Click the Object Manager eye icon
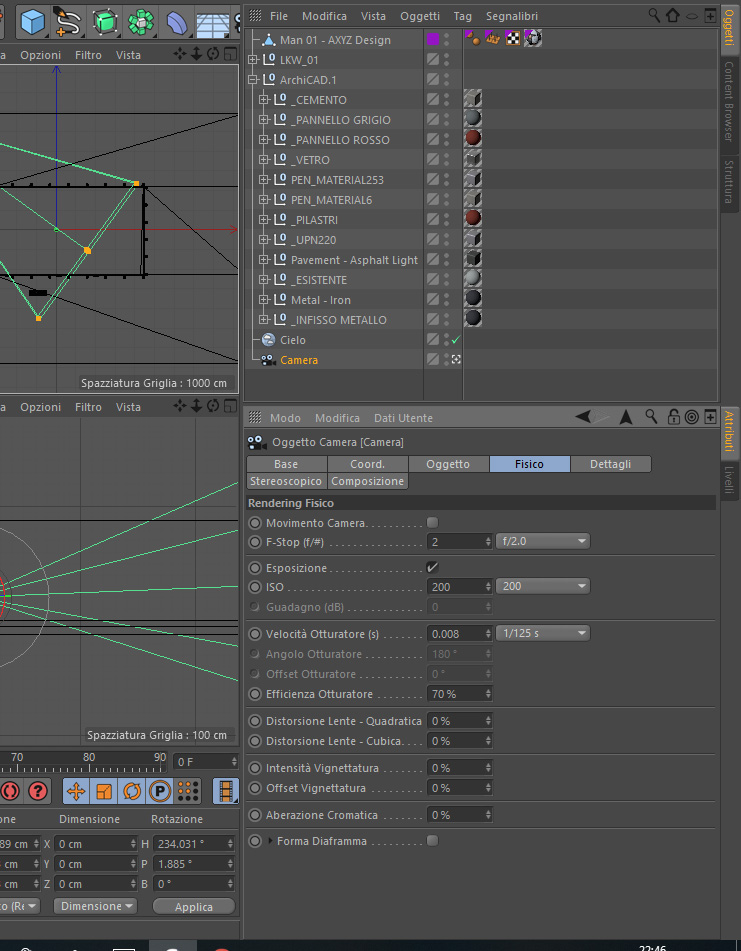The height and width of the screenshot is (951, 741). 692,16
